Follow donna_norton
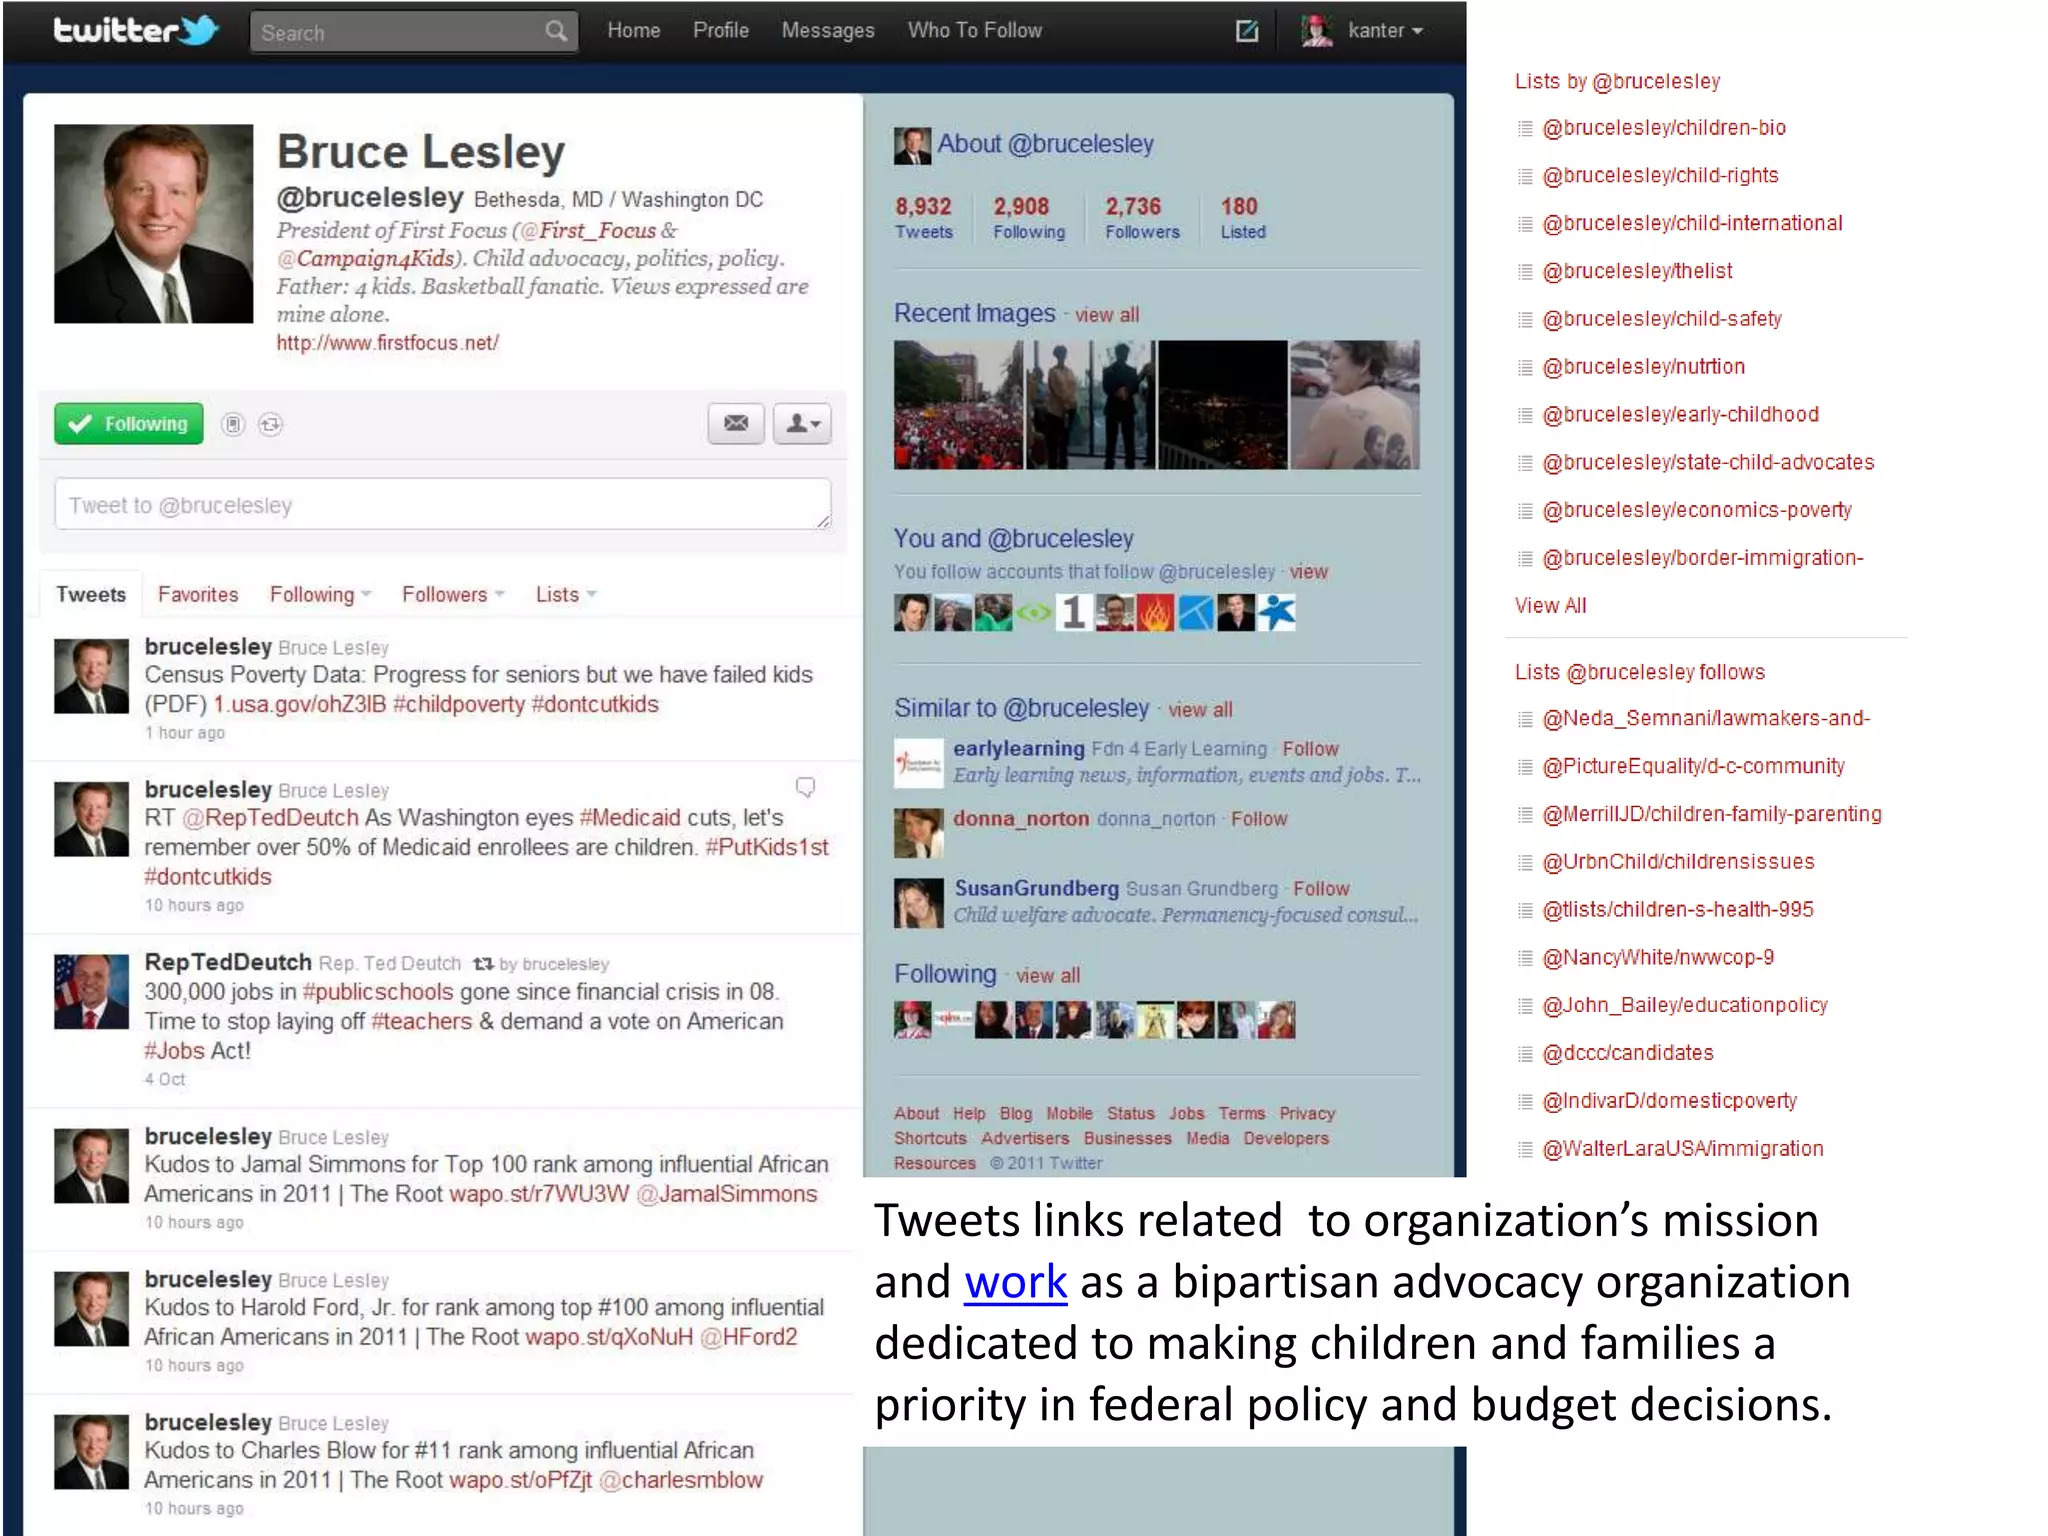The width and height of the screenshot is (2048, 1536). 1259,819
